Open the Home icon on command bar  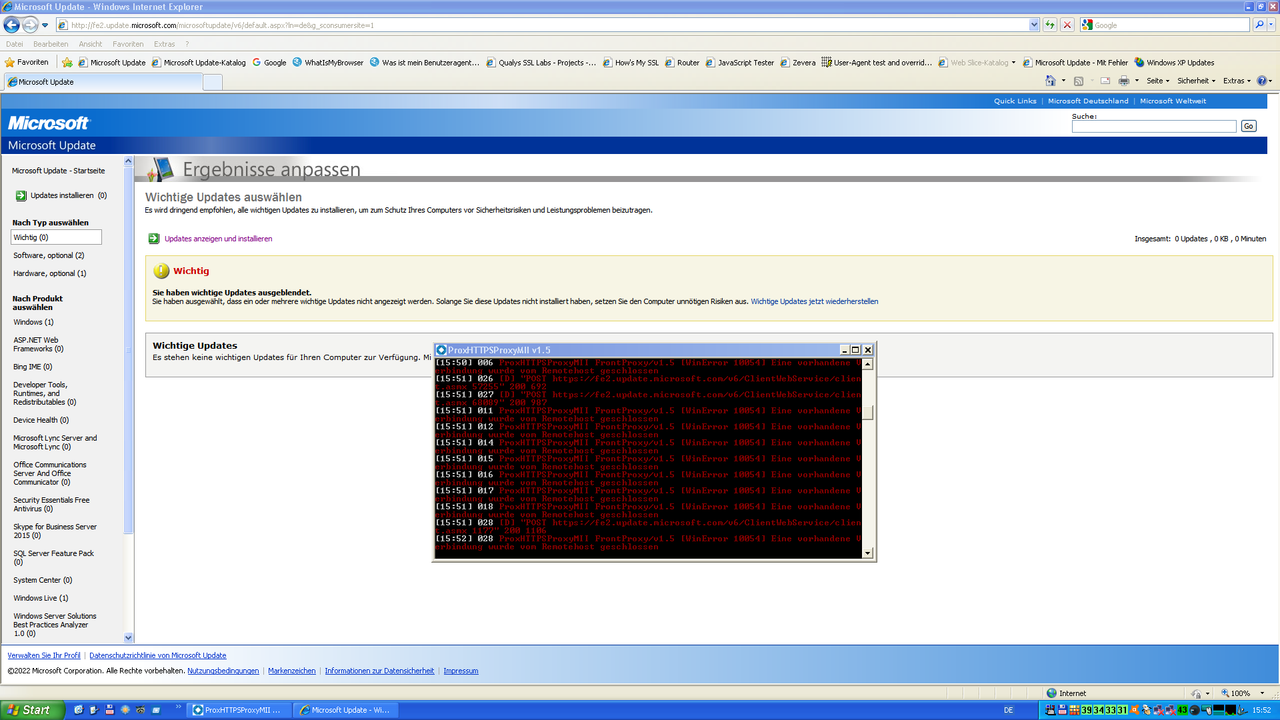click(1051, 80)
